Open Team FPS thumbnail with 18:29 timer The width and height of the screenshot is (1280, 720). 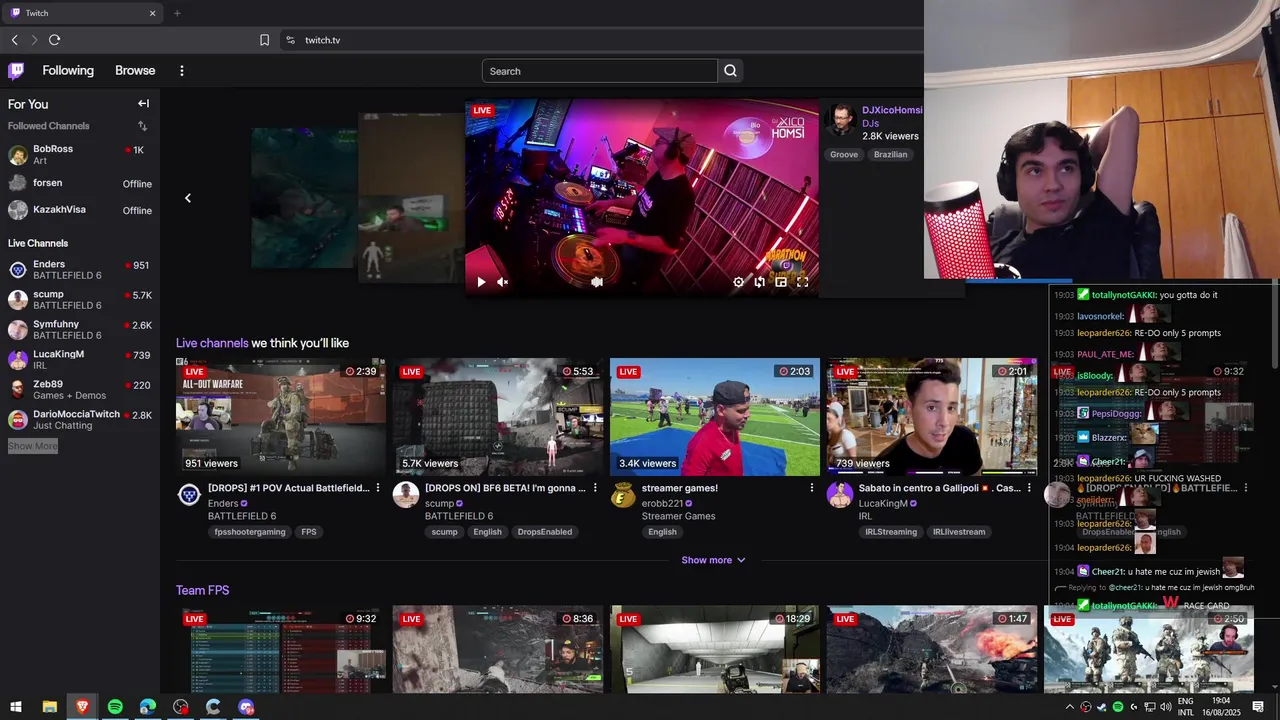point(715,649)
